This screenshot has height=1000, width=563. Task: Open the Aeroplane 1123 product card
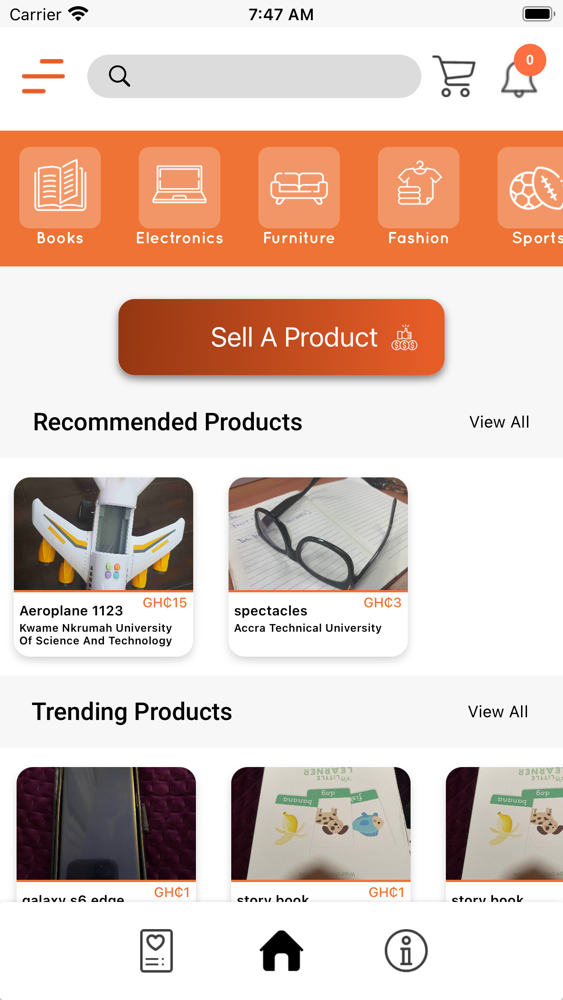click(x=103, y=567)
